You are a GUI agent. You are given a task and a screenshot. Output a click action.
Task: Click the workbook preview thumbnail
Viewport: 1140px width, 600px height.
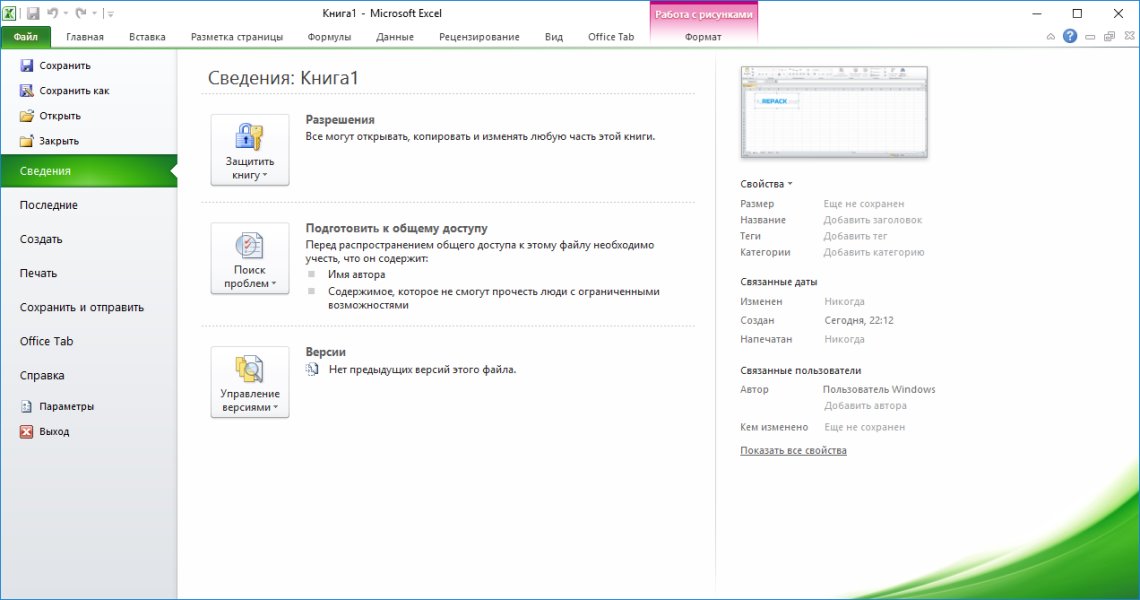(833, 112)
